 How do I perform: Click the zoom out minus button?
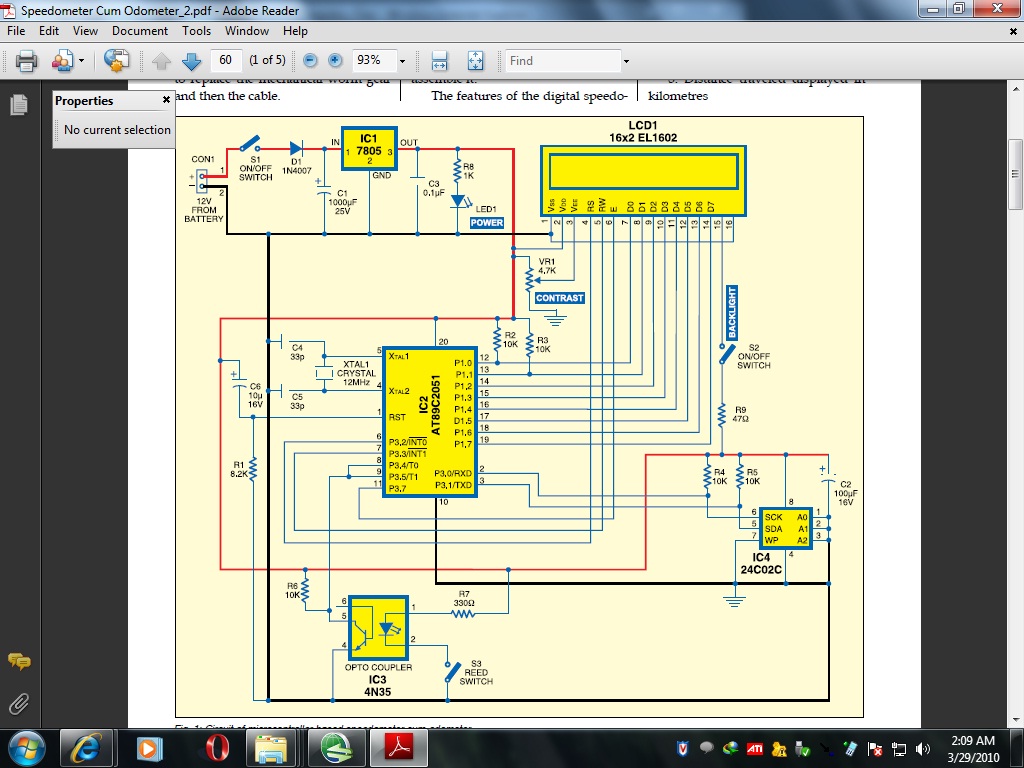click(x=310, y=61)
